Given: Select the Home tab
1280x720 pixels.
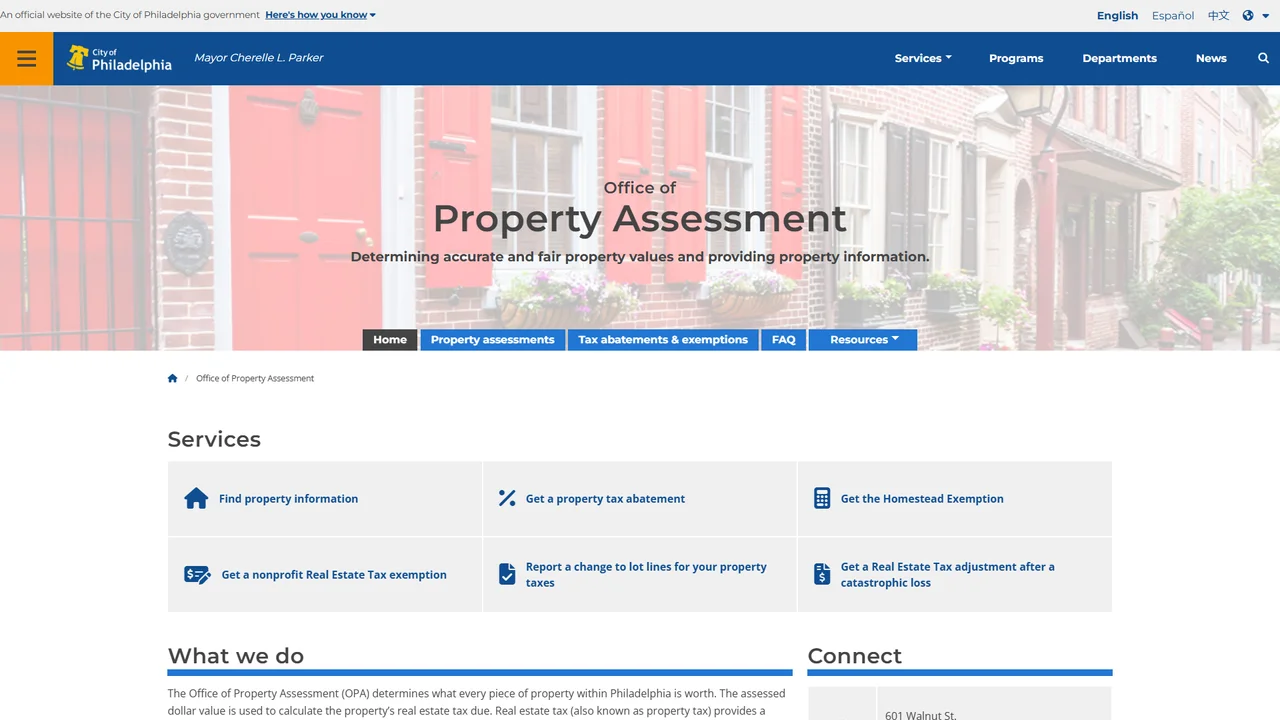Looking at the screenshot, I should pyautogui.click(x=390, y=340).
